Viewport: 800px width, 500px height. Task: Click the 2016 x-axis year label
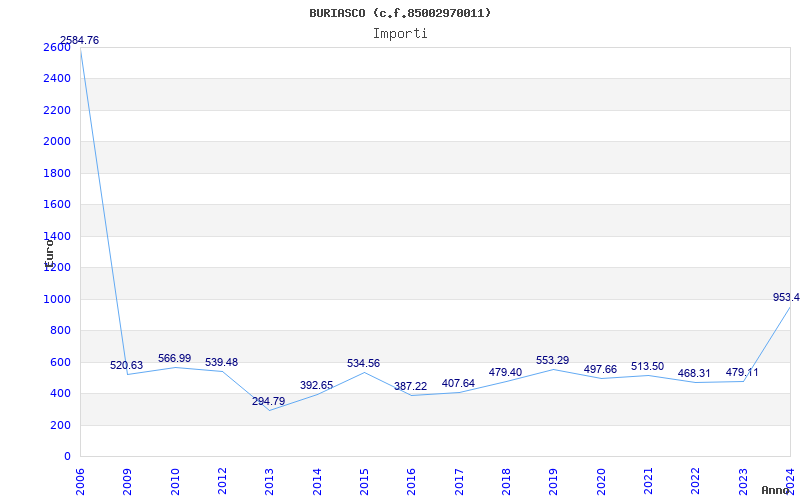click(412, 482)
